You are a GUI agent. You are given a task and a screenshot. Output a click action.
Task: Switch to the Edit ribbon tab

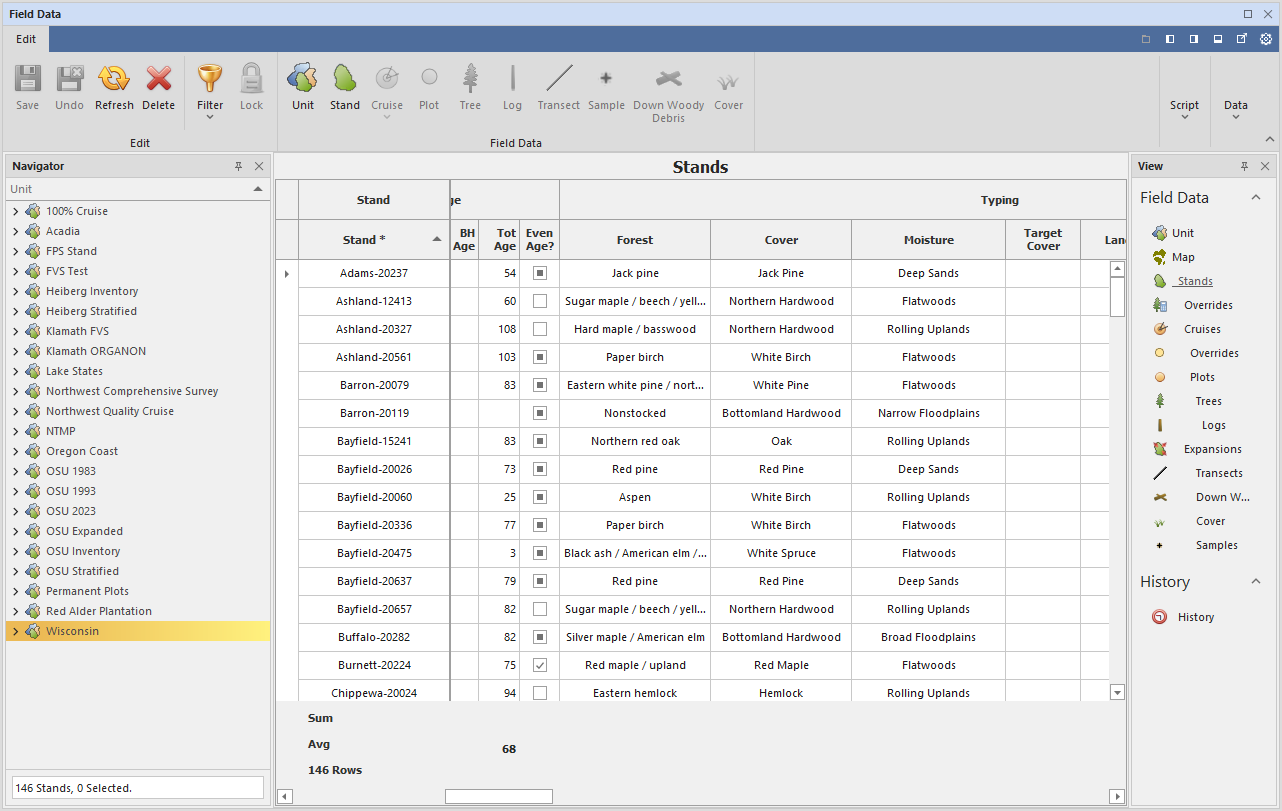[26, 39]
